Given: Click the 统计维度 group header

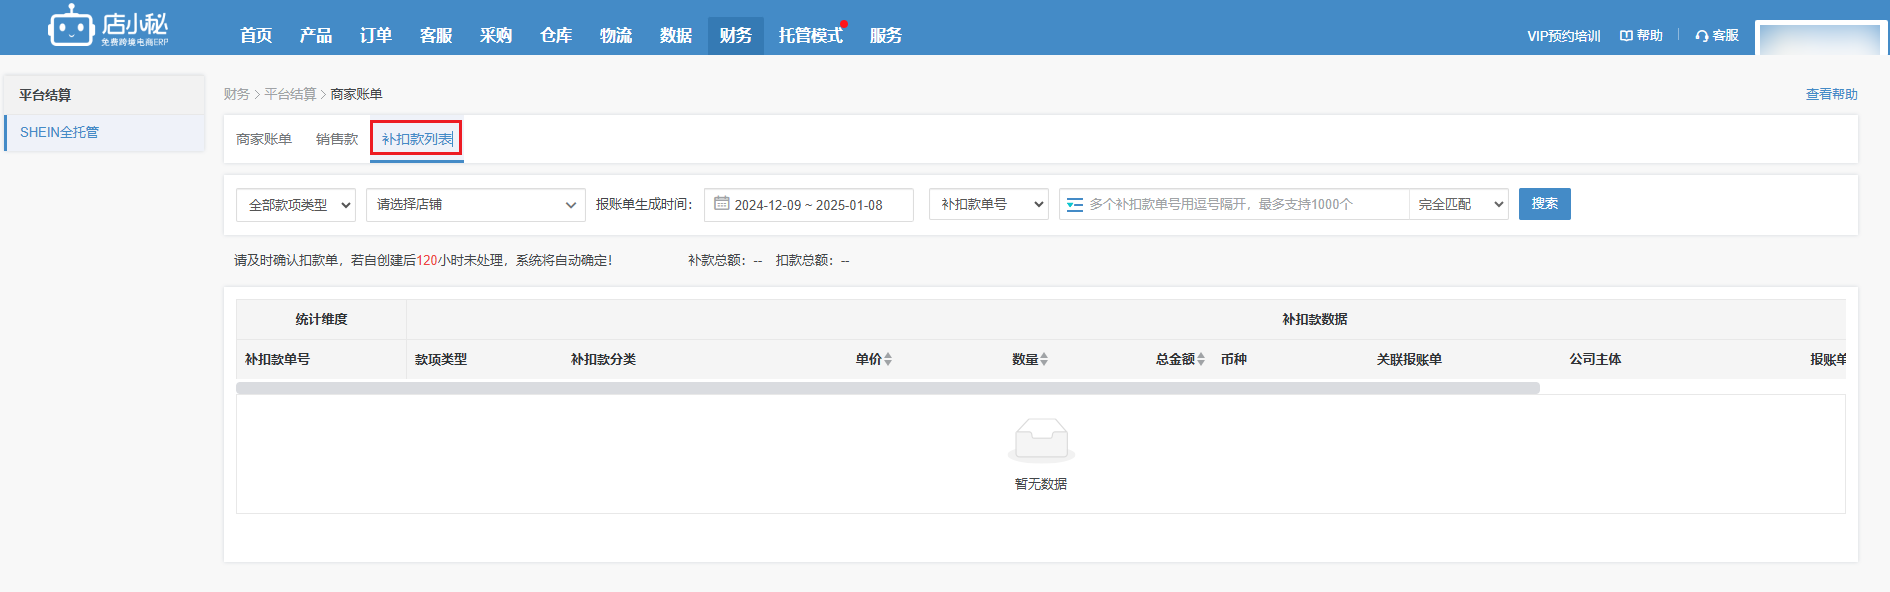Looking at the screenshot, I should tap(321, 319).
